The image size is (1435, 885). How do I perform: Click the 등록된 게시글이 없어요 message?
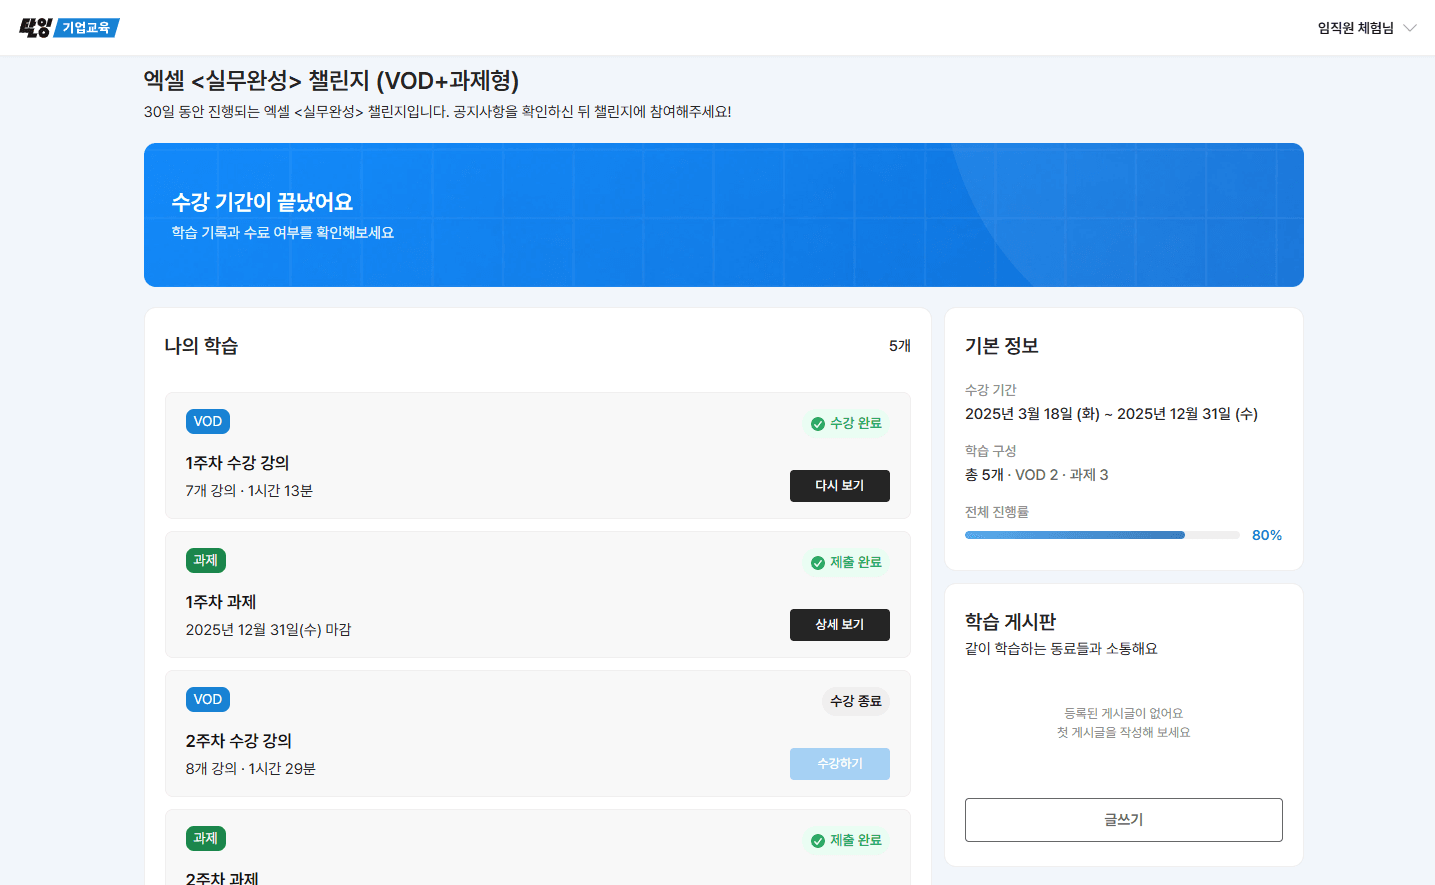coord(1124,714)
